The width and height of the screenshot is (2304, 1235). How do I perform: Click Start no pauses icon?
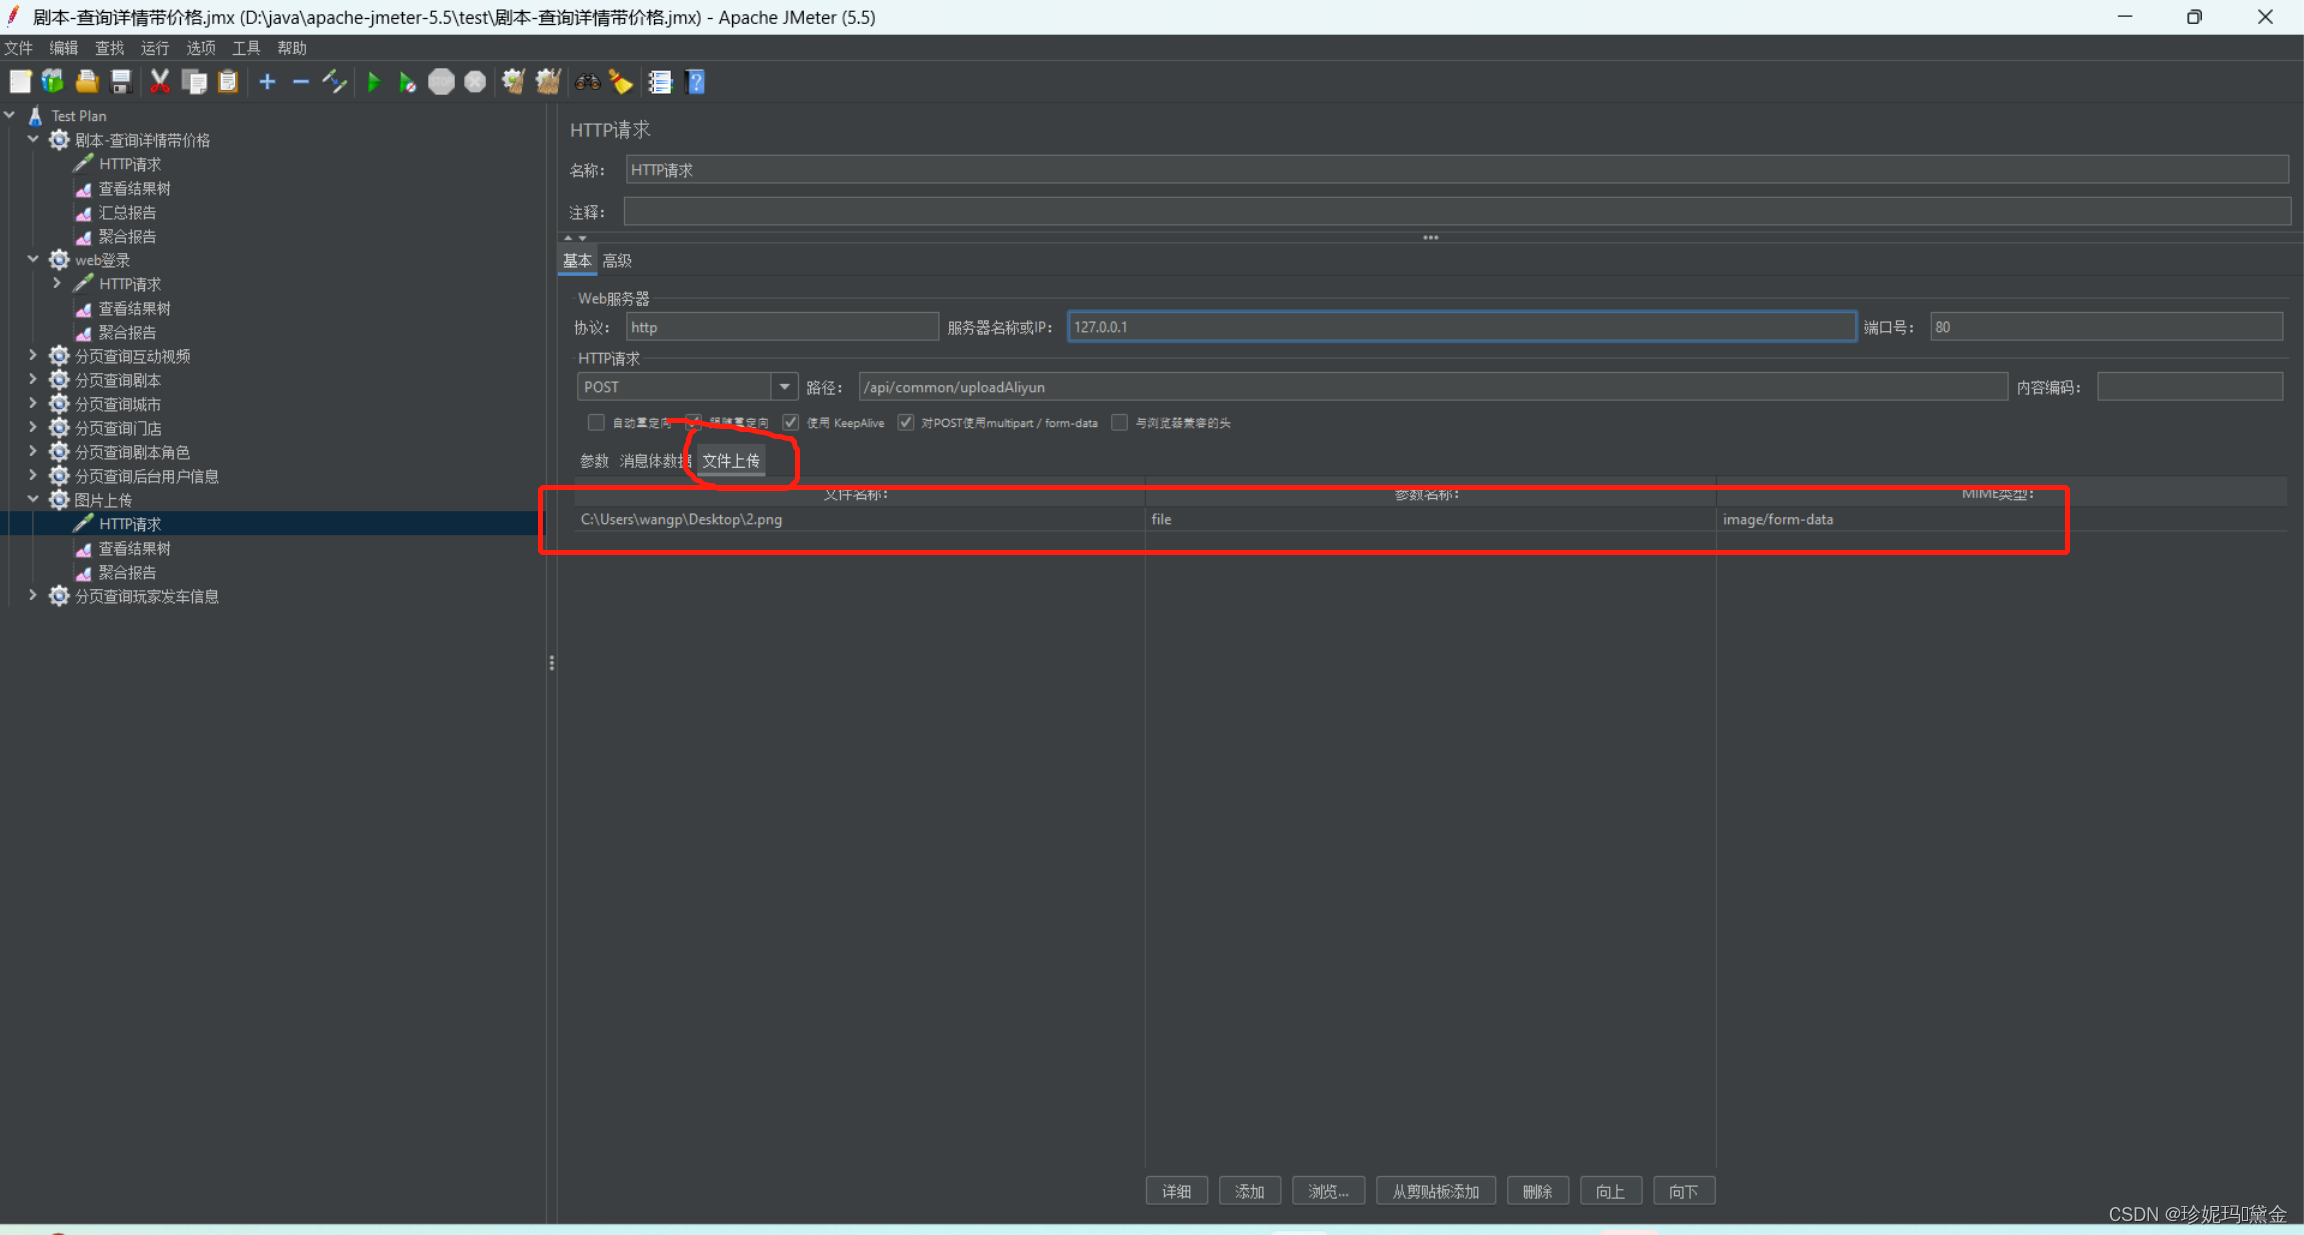pos(407,82)
